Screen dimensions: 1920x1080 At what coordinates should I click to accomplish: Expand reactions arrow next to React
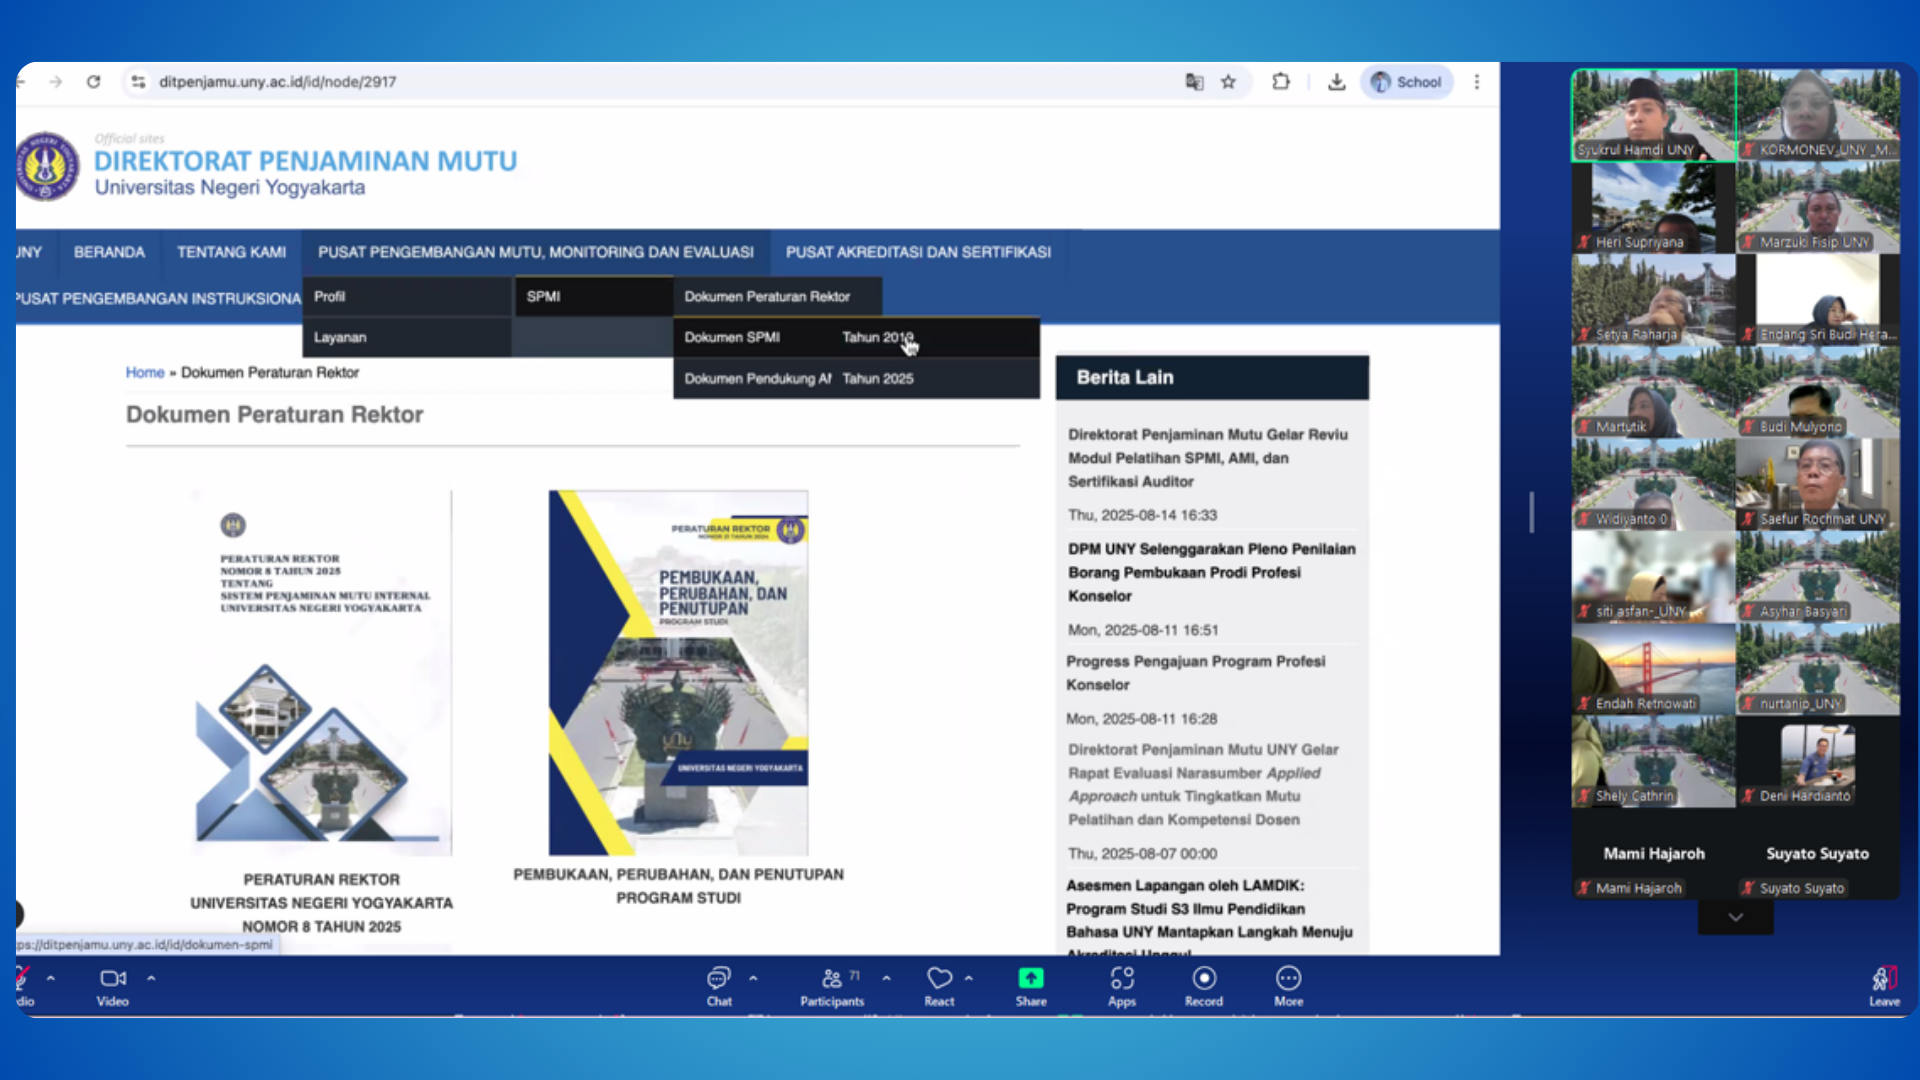point(968,978)
